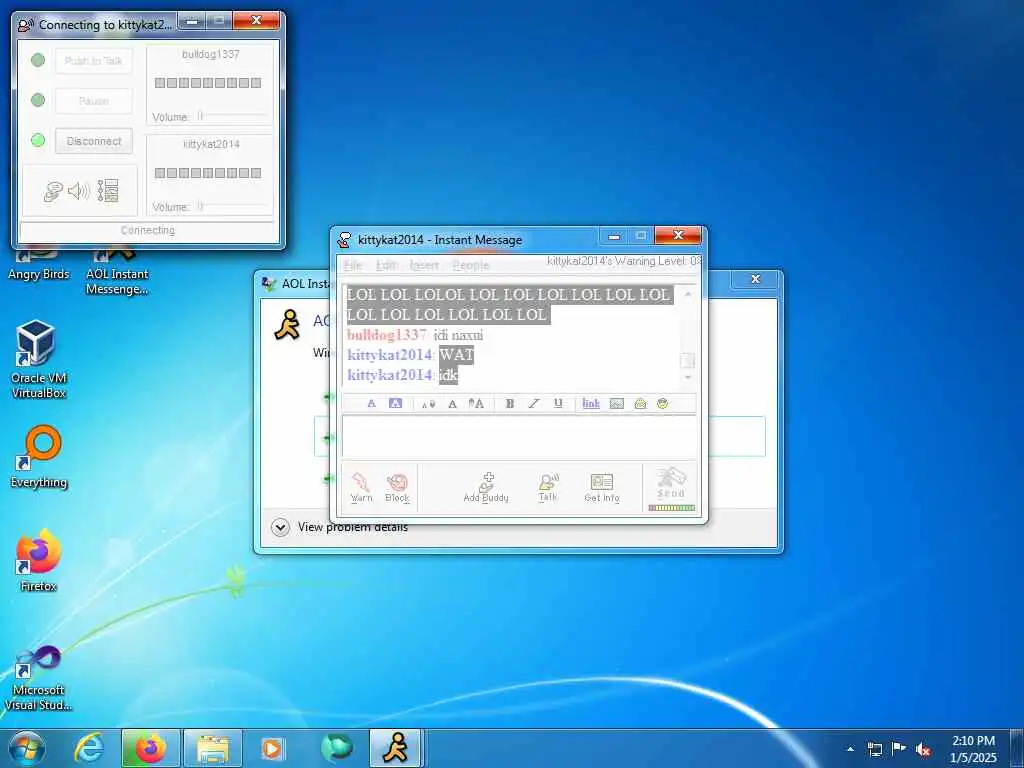Show hidden system tray icons

(850, 749)
